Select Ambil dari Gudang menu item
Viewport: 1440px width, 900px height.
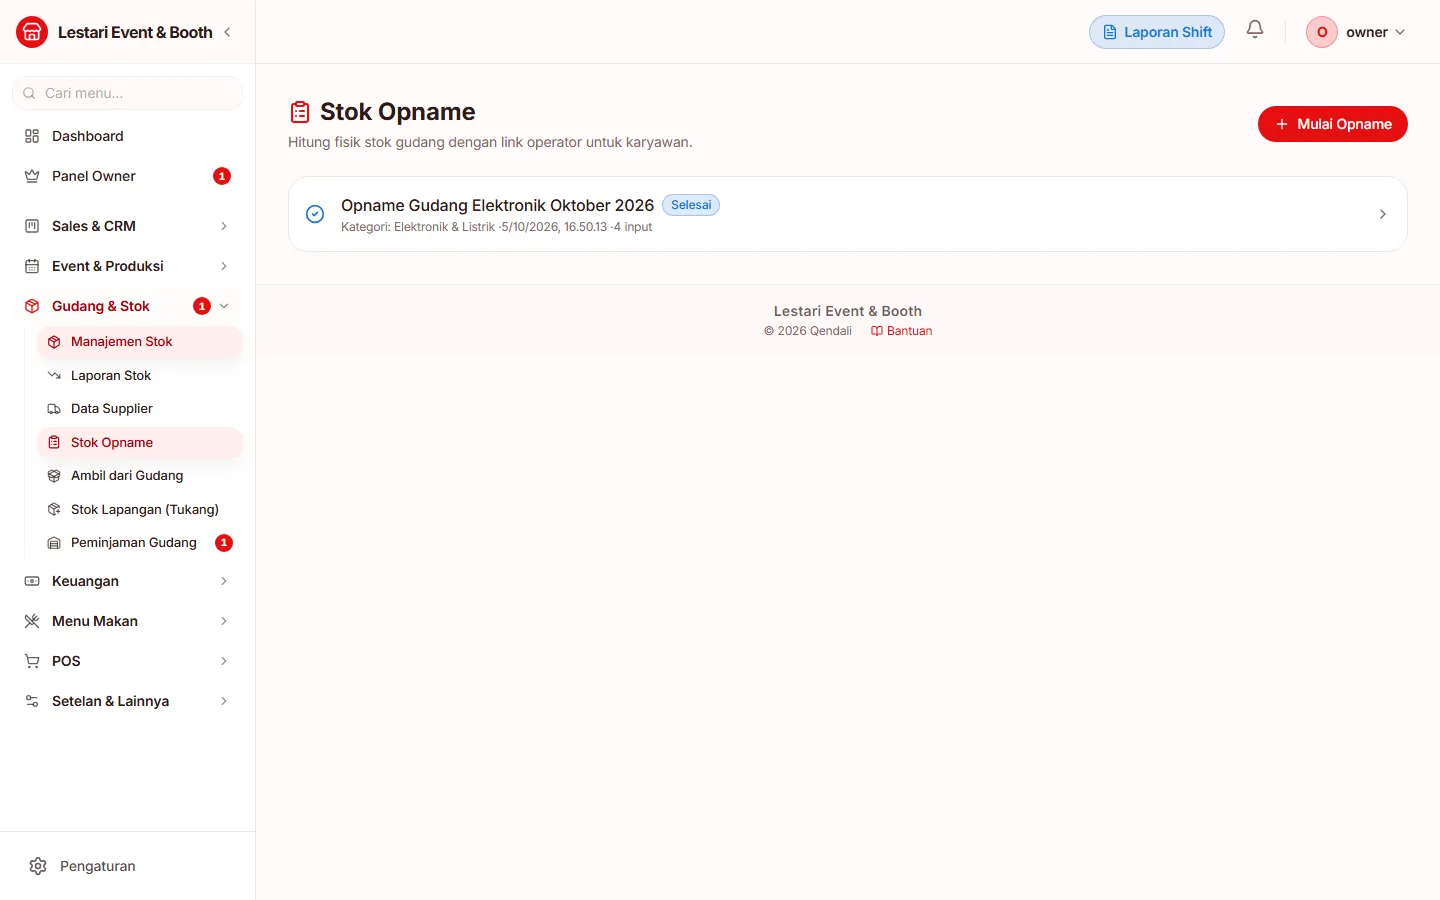(140, 476)
